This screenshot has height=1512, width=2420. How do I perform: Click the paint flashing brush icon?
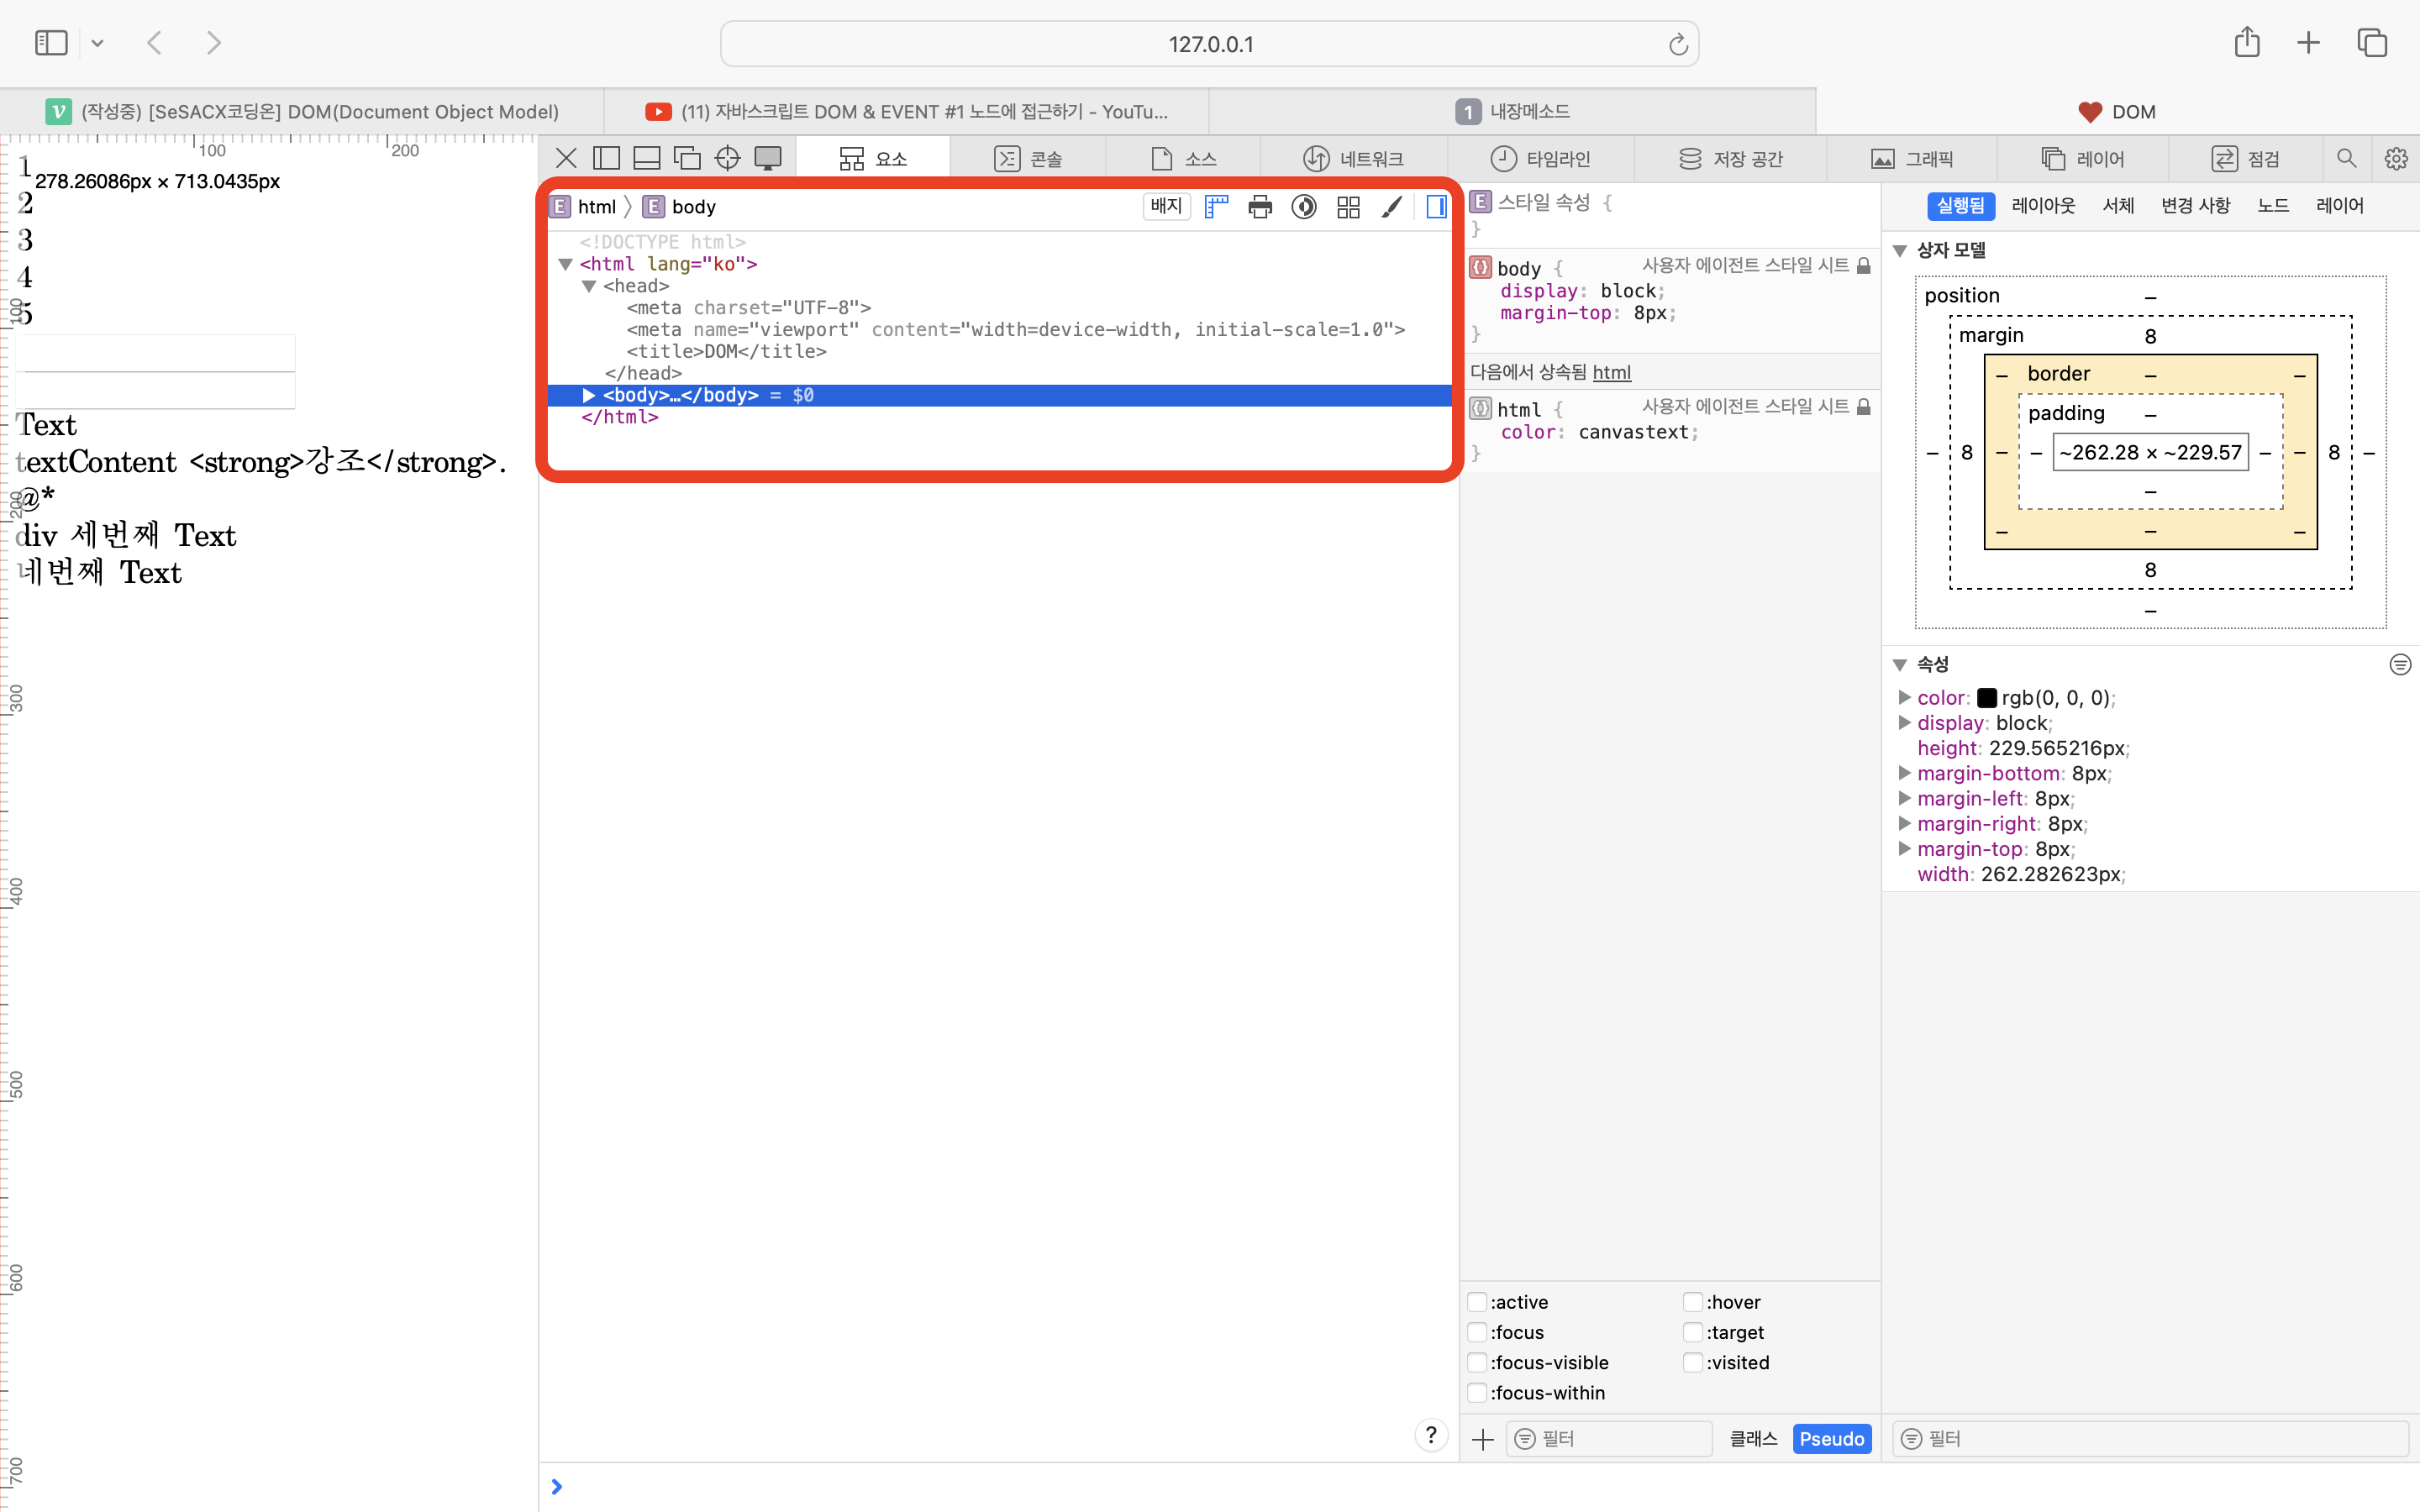(x=1391, y=207)
